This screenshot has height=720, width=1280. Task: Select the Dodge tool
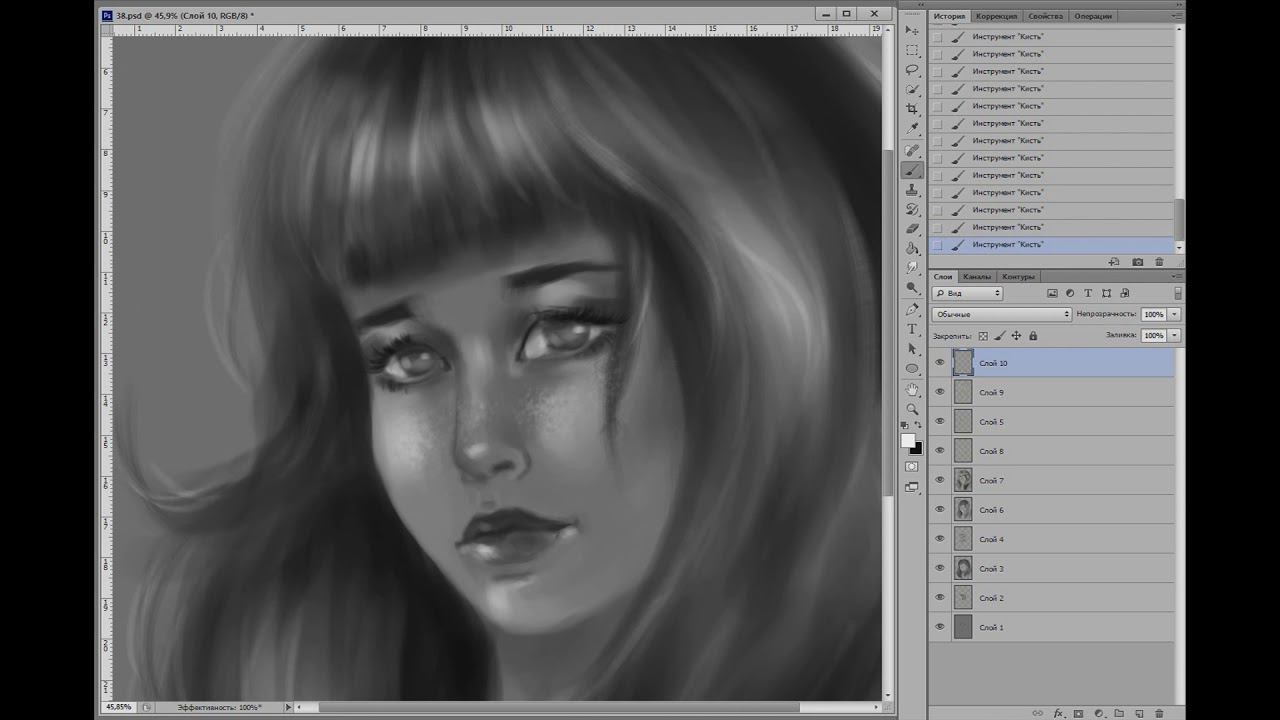(912, 288)
